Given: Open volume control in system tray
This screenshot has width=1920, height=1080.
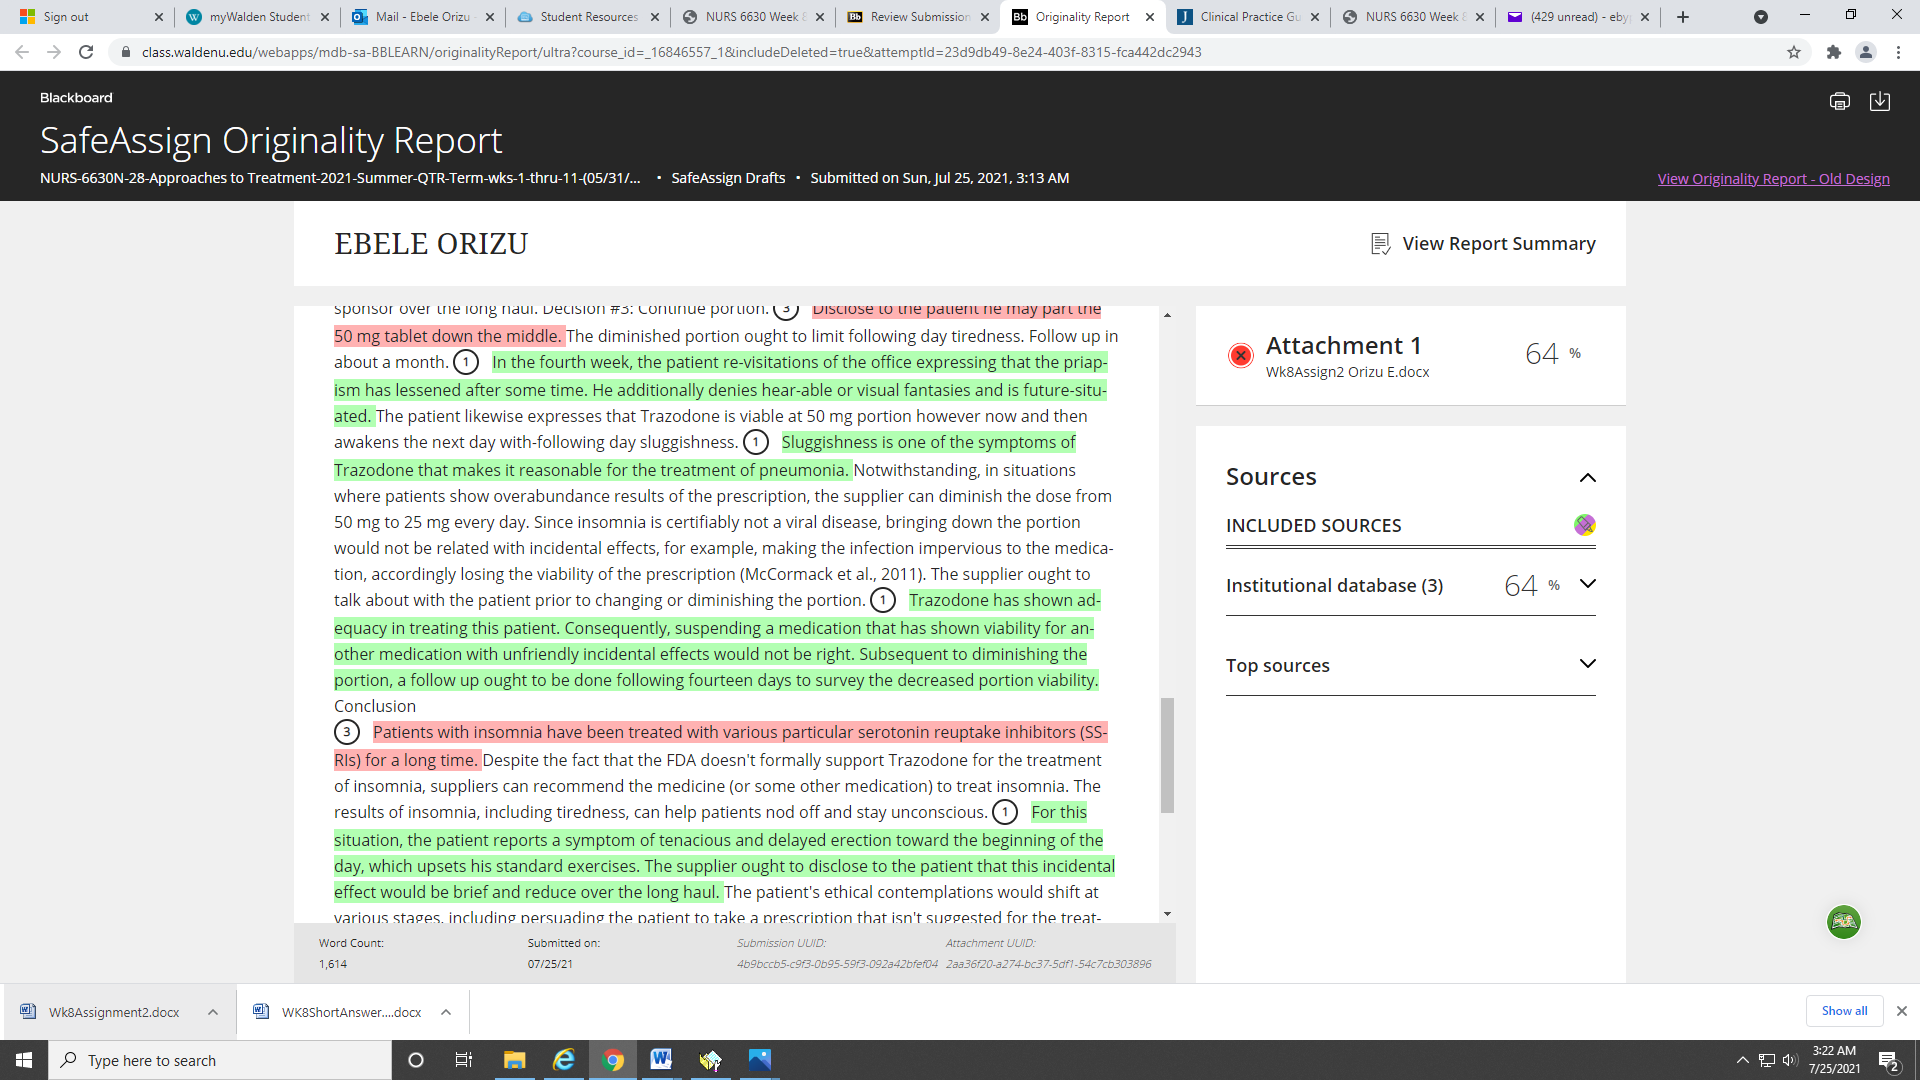Looking at the screenshot, I should 1790,1060.
